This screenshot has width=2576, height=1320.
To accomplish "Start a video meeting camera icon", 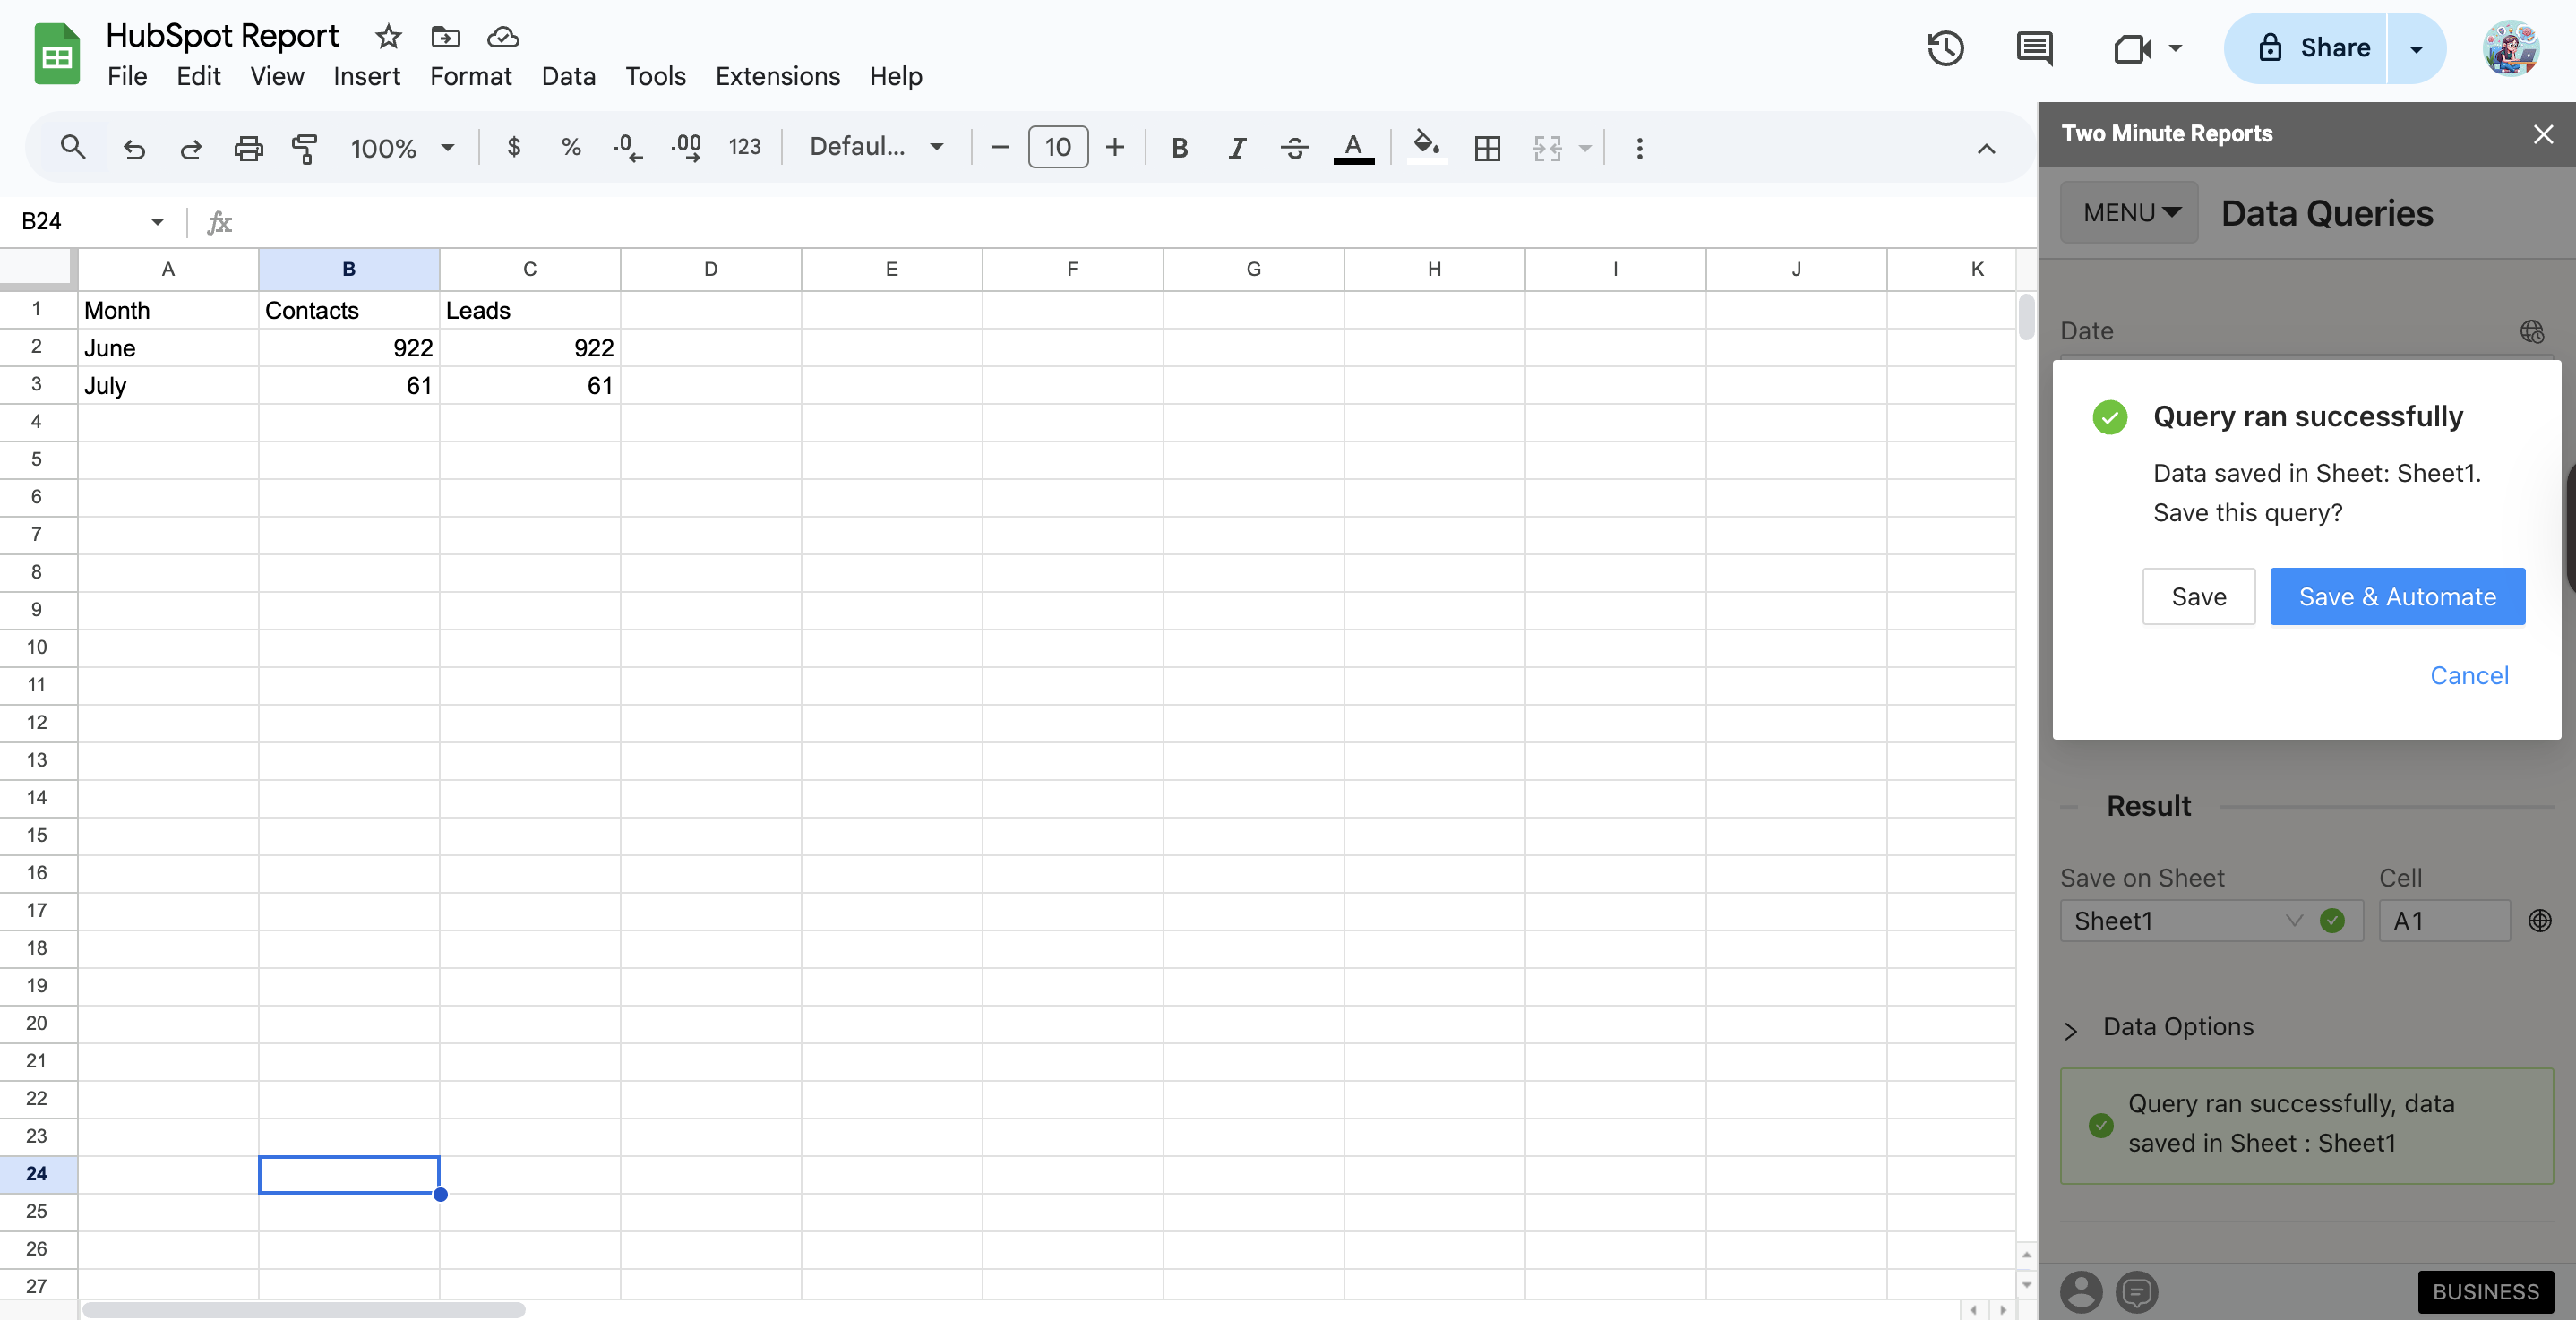I will point(2131,48).
